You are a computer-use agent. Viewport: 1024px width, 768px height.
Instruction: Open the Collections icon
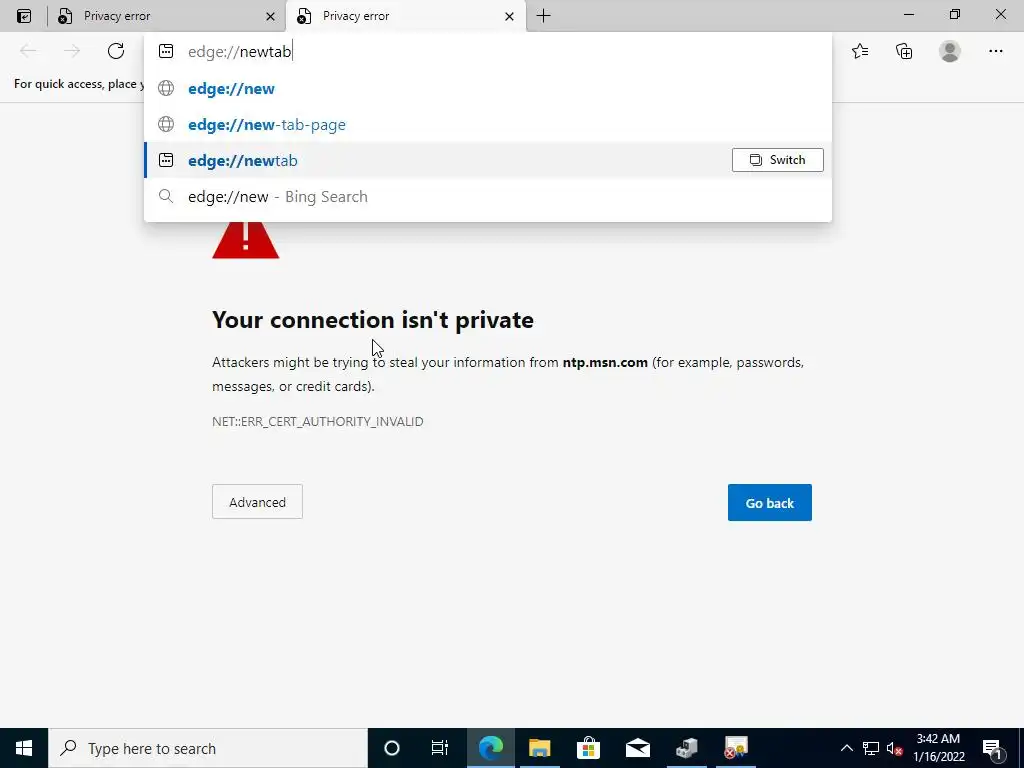click(904, 51)
